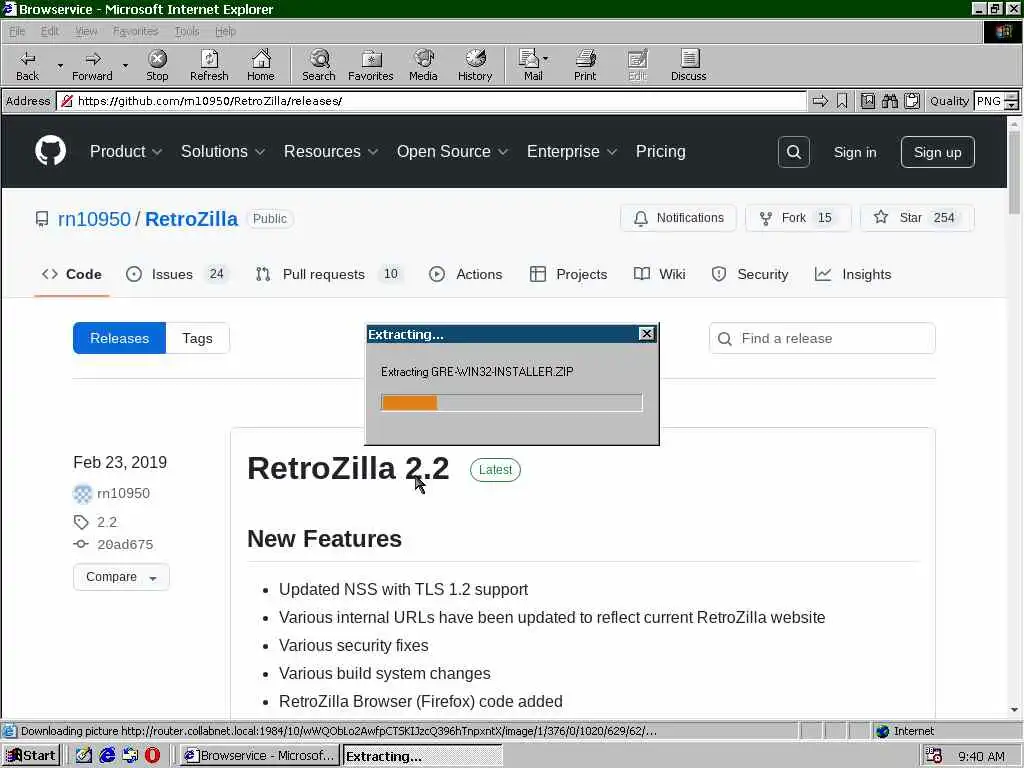Launch Opera from quick launch icon
This screenshot has width=1024, height=768.
click(x=152, y=755)
